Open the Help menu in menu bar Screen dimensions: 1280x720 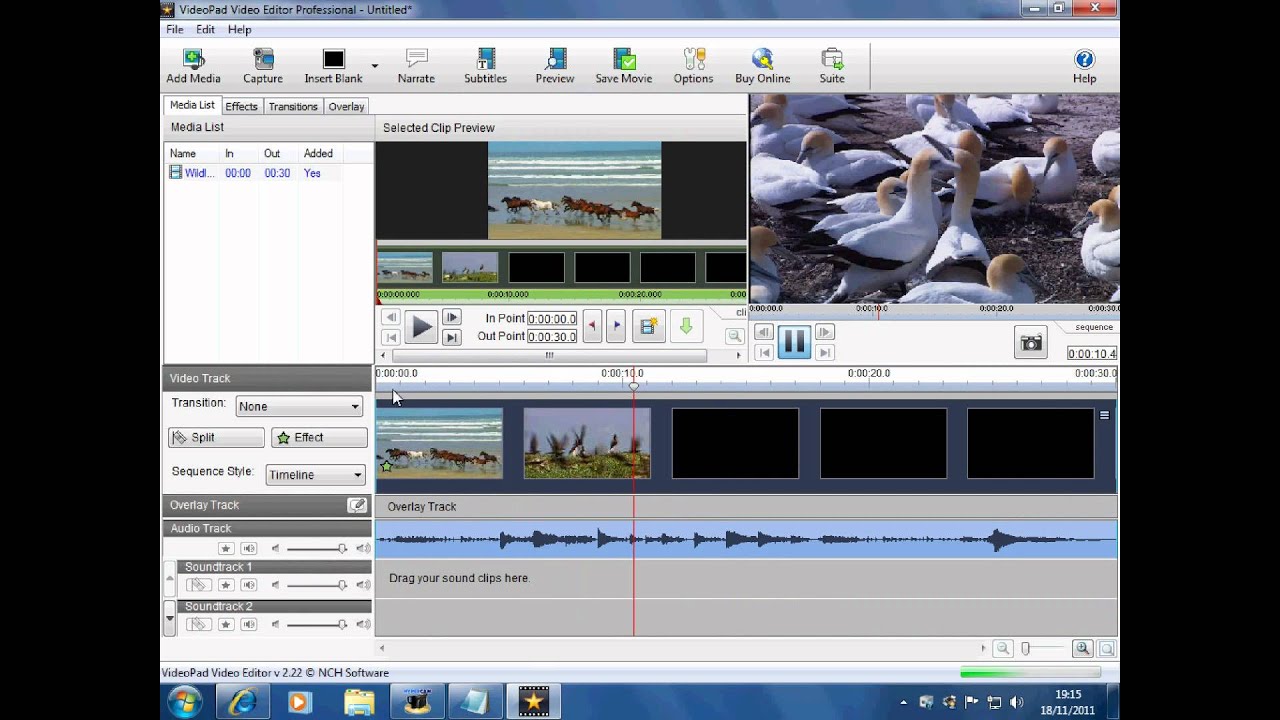point(239,30)
